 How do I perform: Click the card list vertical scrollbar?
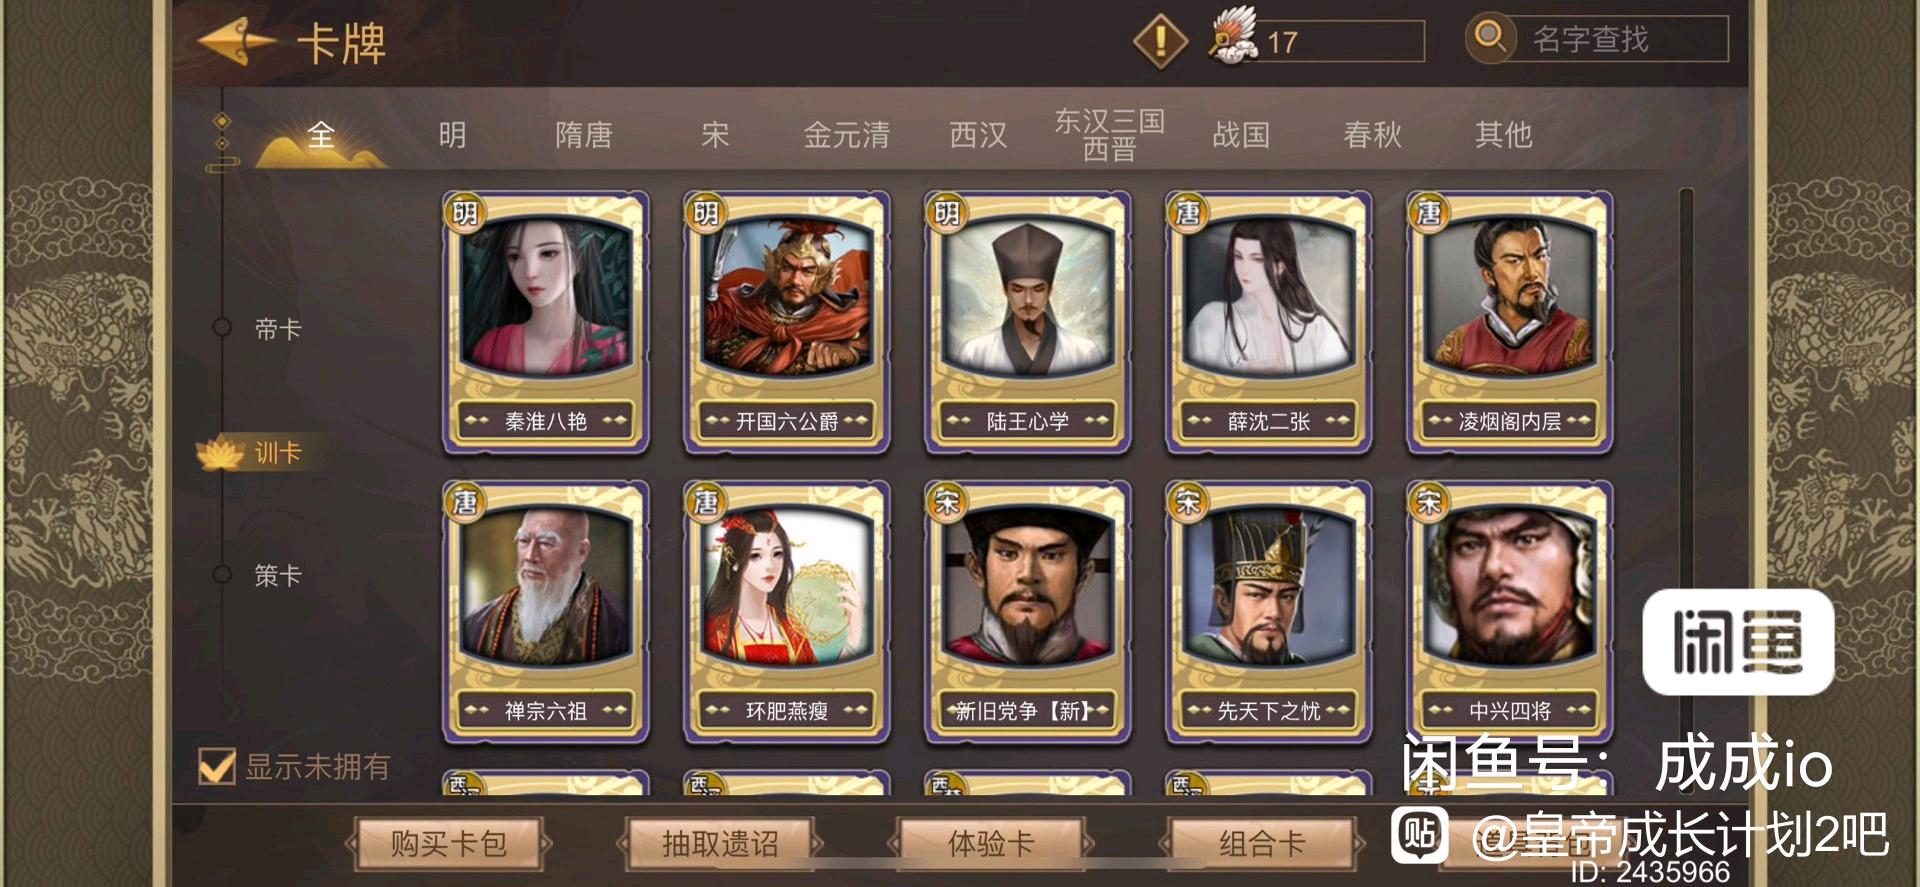(x=1686, y=490)
